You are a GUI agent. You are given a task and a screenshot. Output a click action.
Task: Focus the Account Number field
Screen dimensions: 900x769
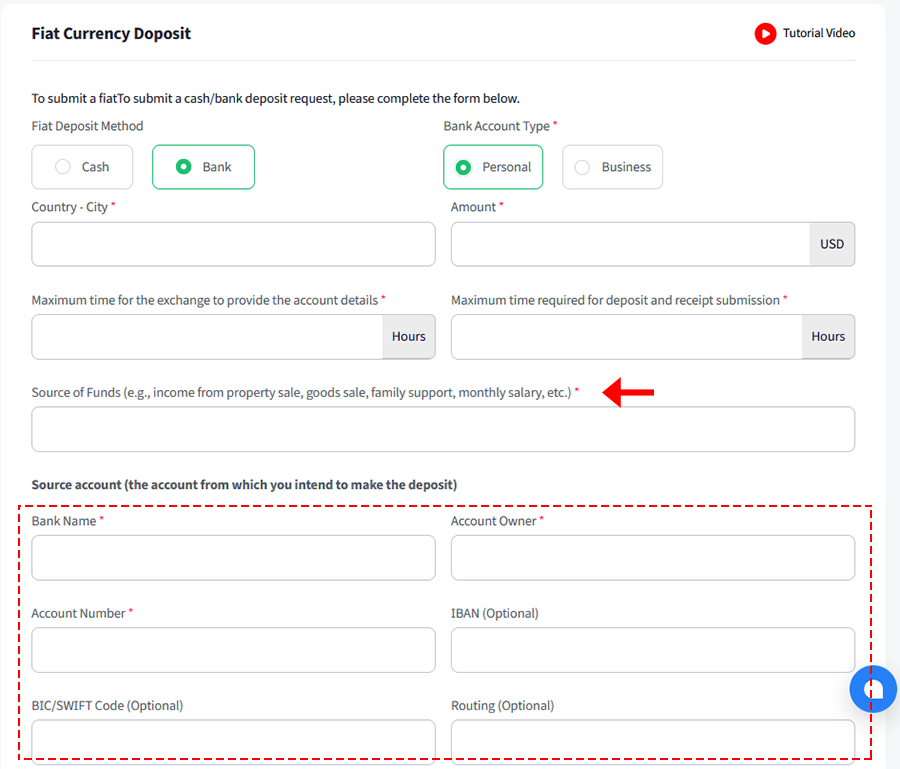[x=234, y=650]
